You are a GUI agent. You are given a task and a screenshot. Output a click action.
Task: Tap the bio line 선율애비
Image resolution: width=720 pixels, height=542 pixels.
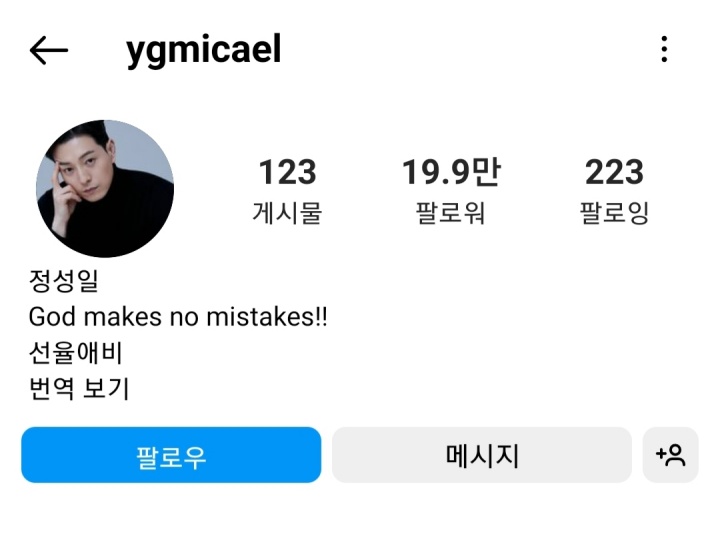[75, 353]
